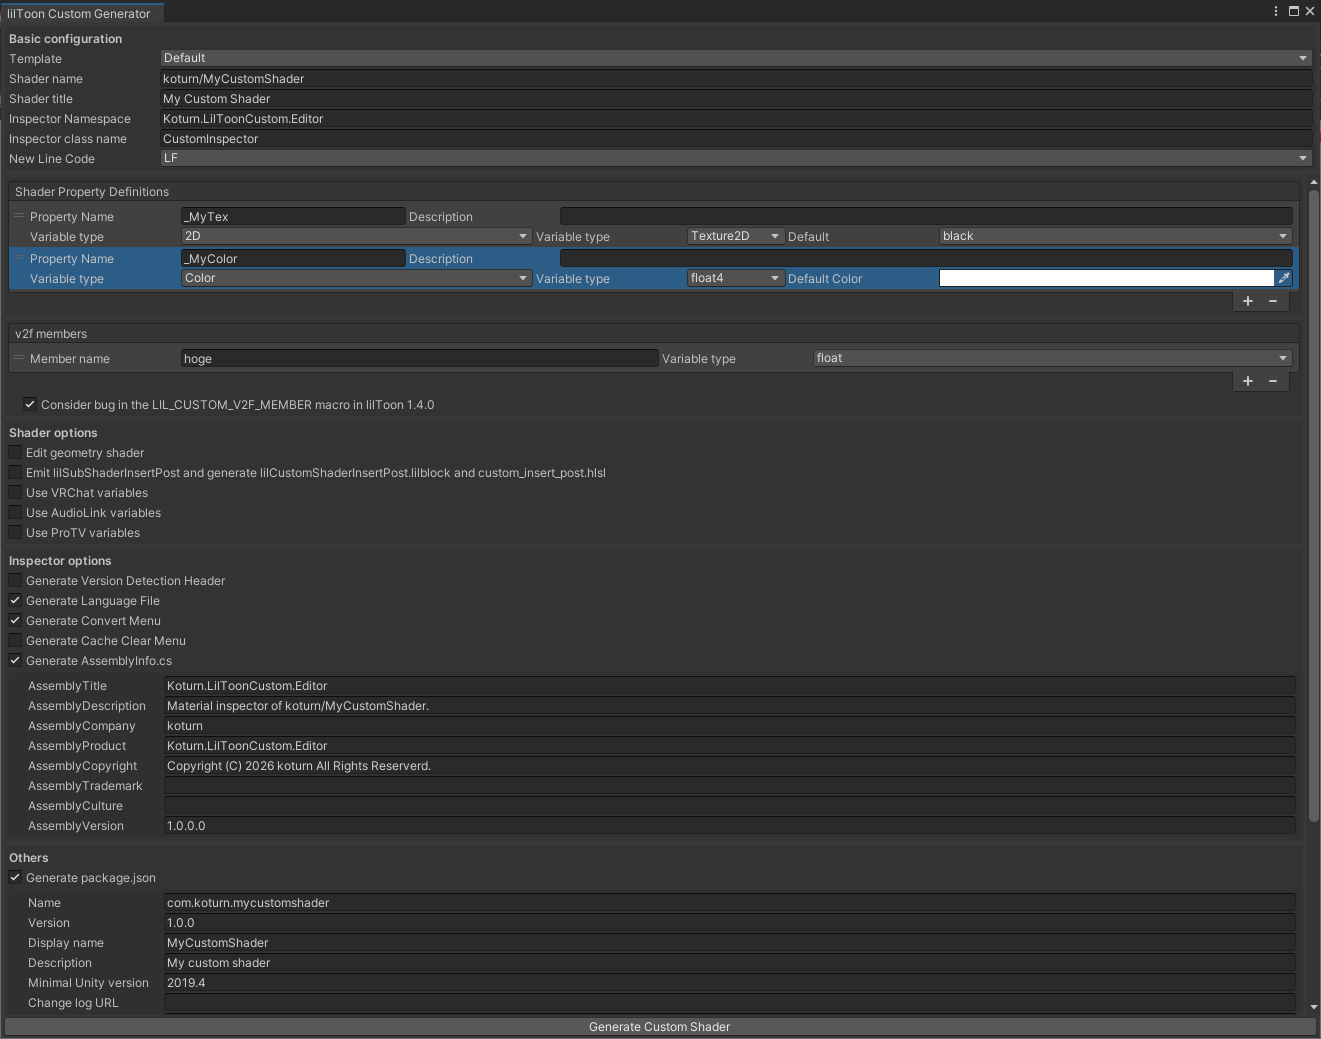Click the white Default Color swatch
The height and width of the screenshot is (1039, 1321).
[1107, 278]
